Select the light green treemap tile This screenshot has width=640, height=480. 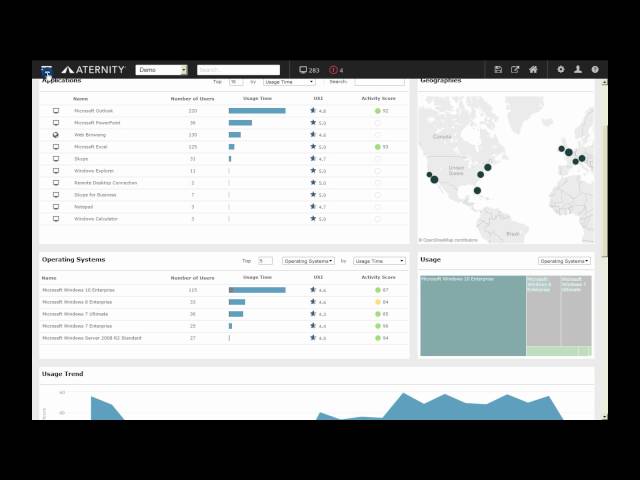coord(552,351)
